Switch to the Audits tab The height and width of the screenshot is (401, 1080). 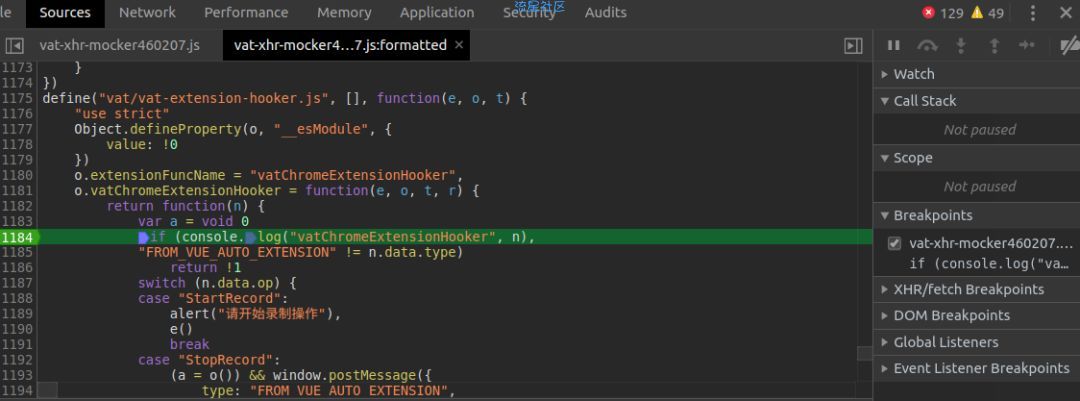(x=605, y=13)
